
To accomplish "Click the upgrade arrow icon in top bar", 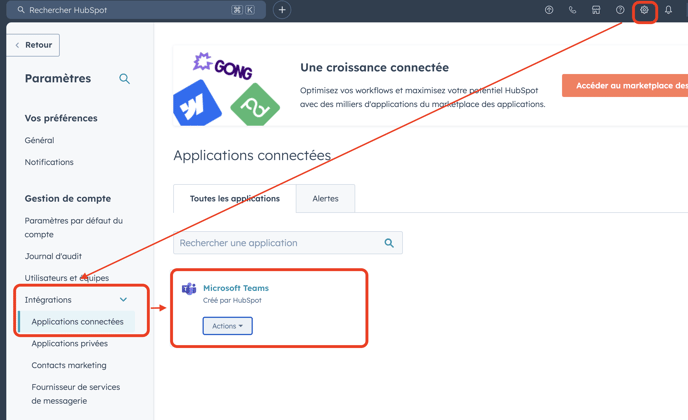I will (x=549, y=10).
